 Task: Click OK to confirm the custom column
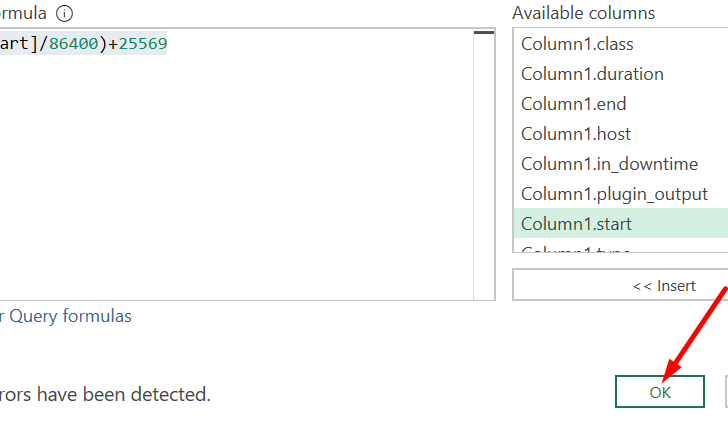pyautogui.click(x=660, y=392)
